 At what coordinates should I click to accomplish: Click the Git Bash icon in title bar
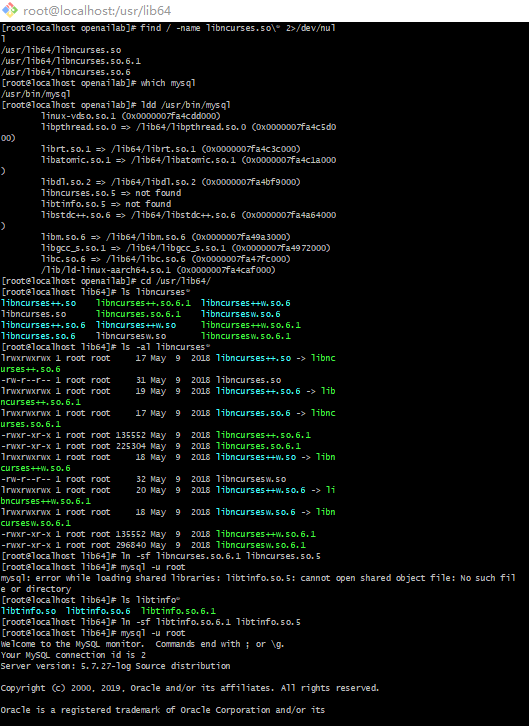tap(9, 10)
